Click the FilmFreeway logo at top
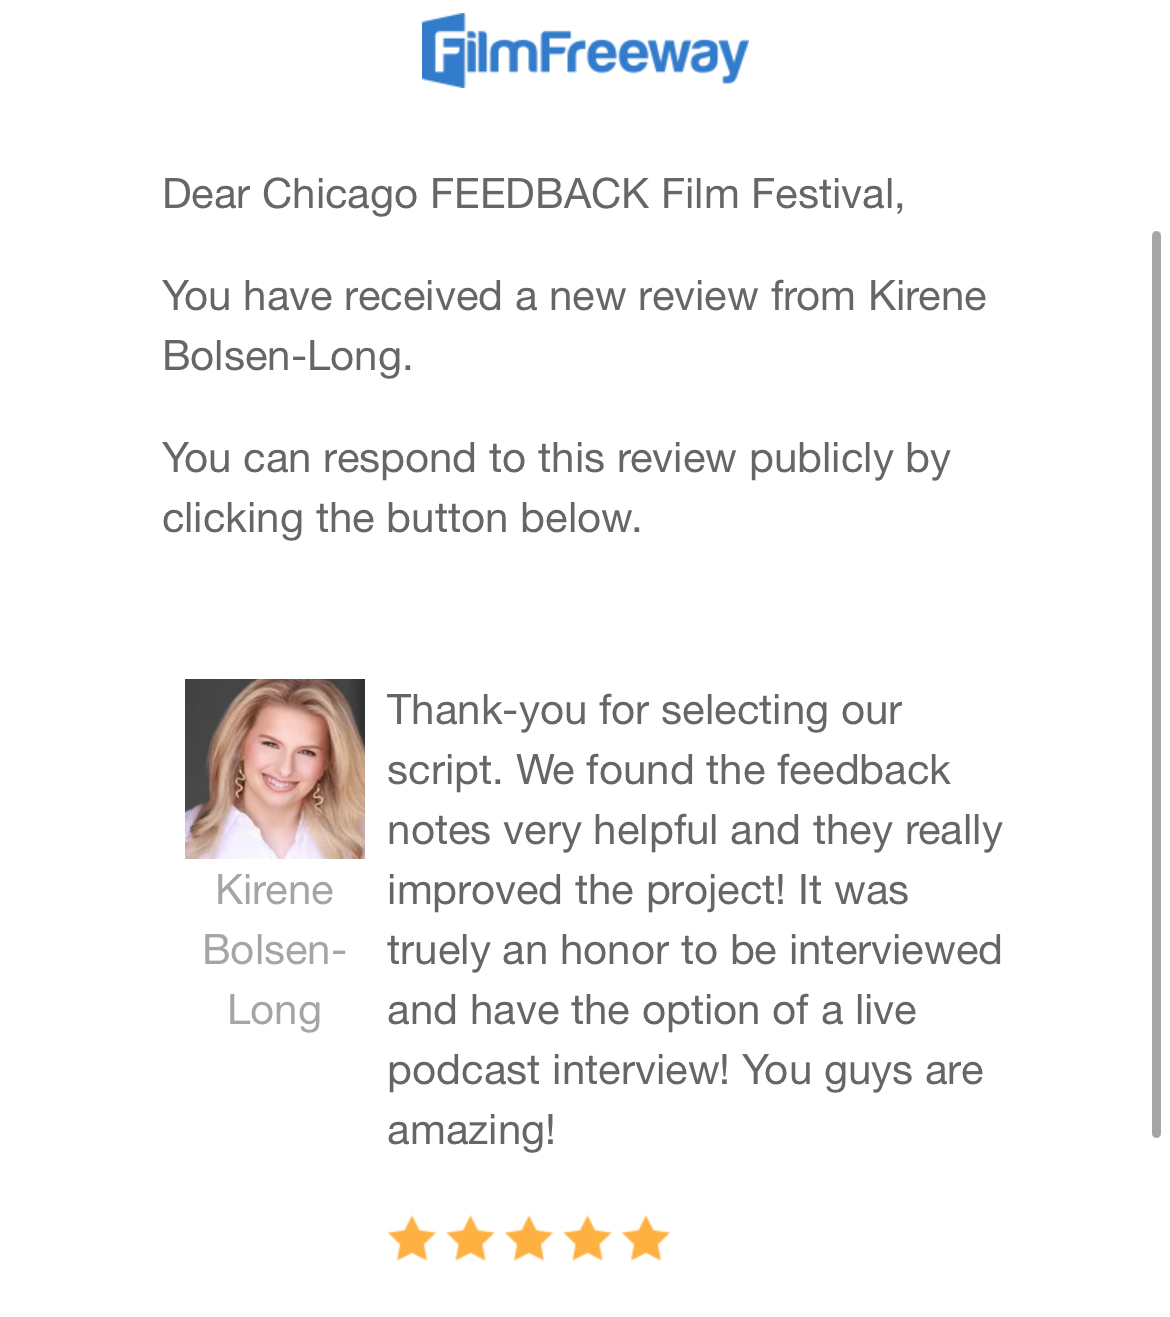The width and height of the screenshot is (1170, 1317). point(585,51)
